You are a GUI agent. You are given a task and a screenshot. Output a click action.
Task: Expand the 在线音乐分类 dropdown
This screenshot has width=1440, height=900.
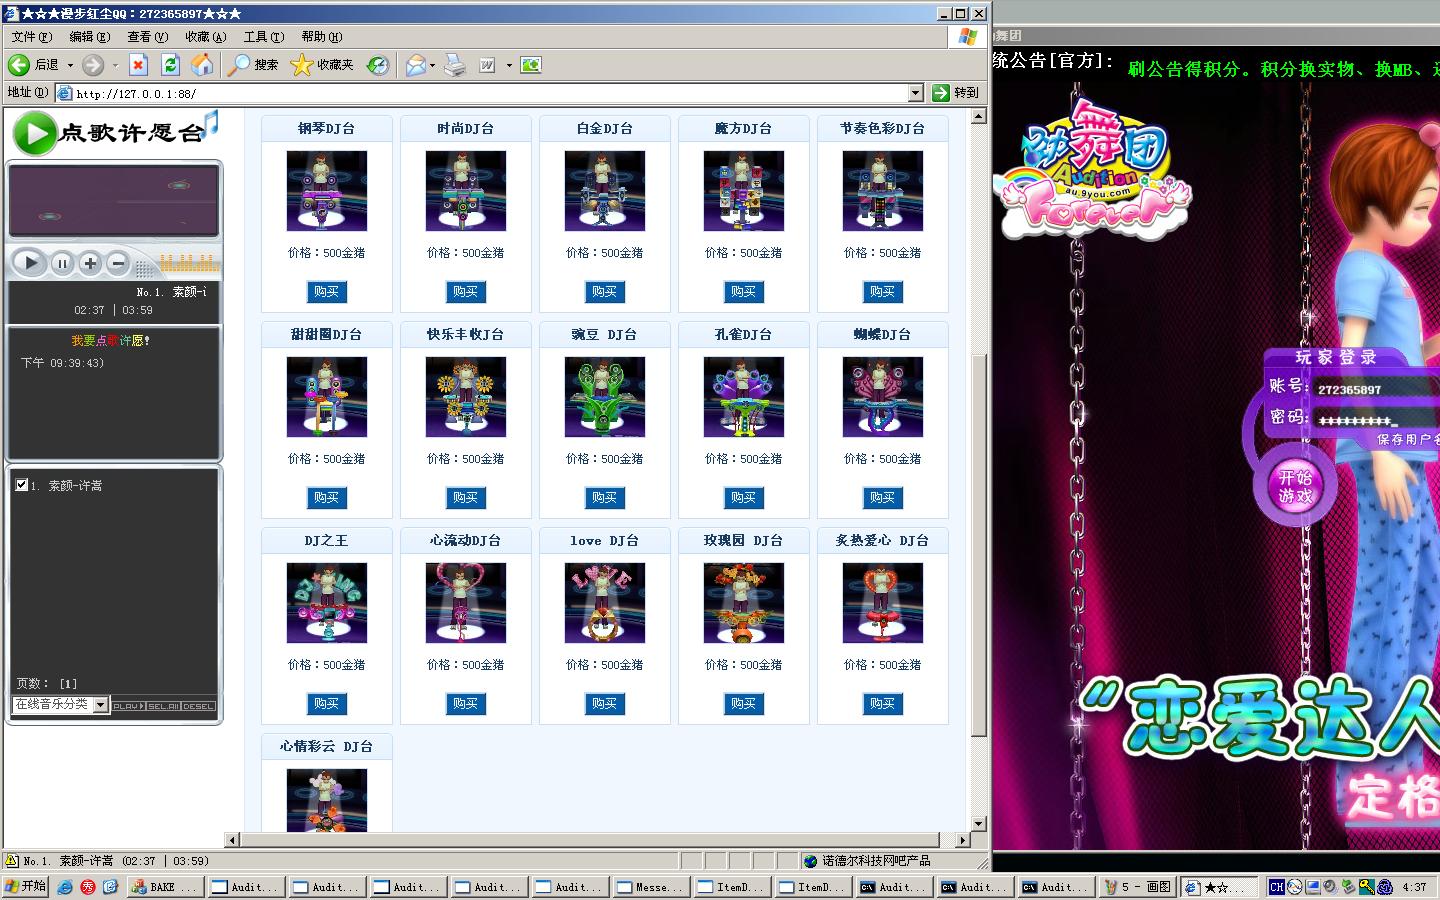coord(100,705)
